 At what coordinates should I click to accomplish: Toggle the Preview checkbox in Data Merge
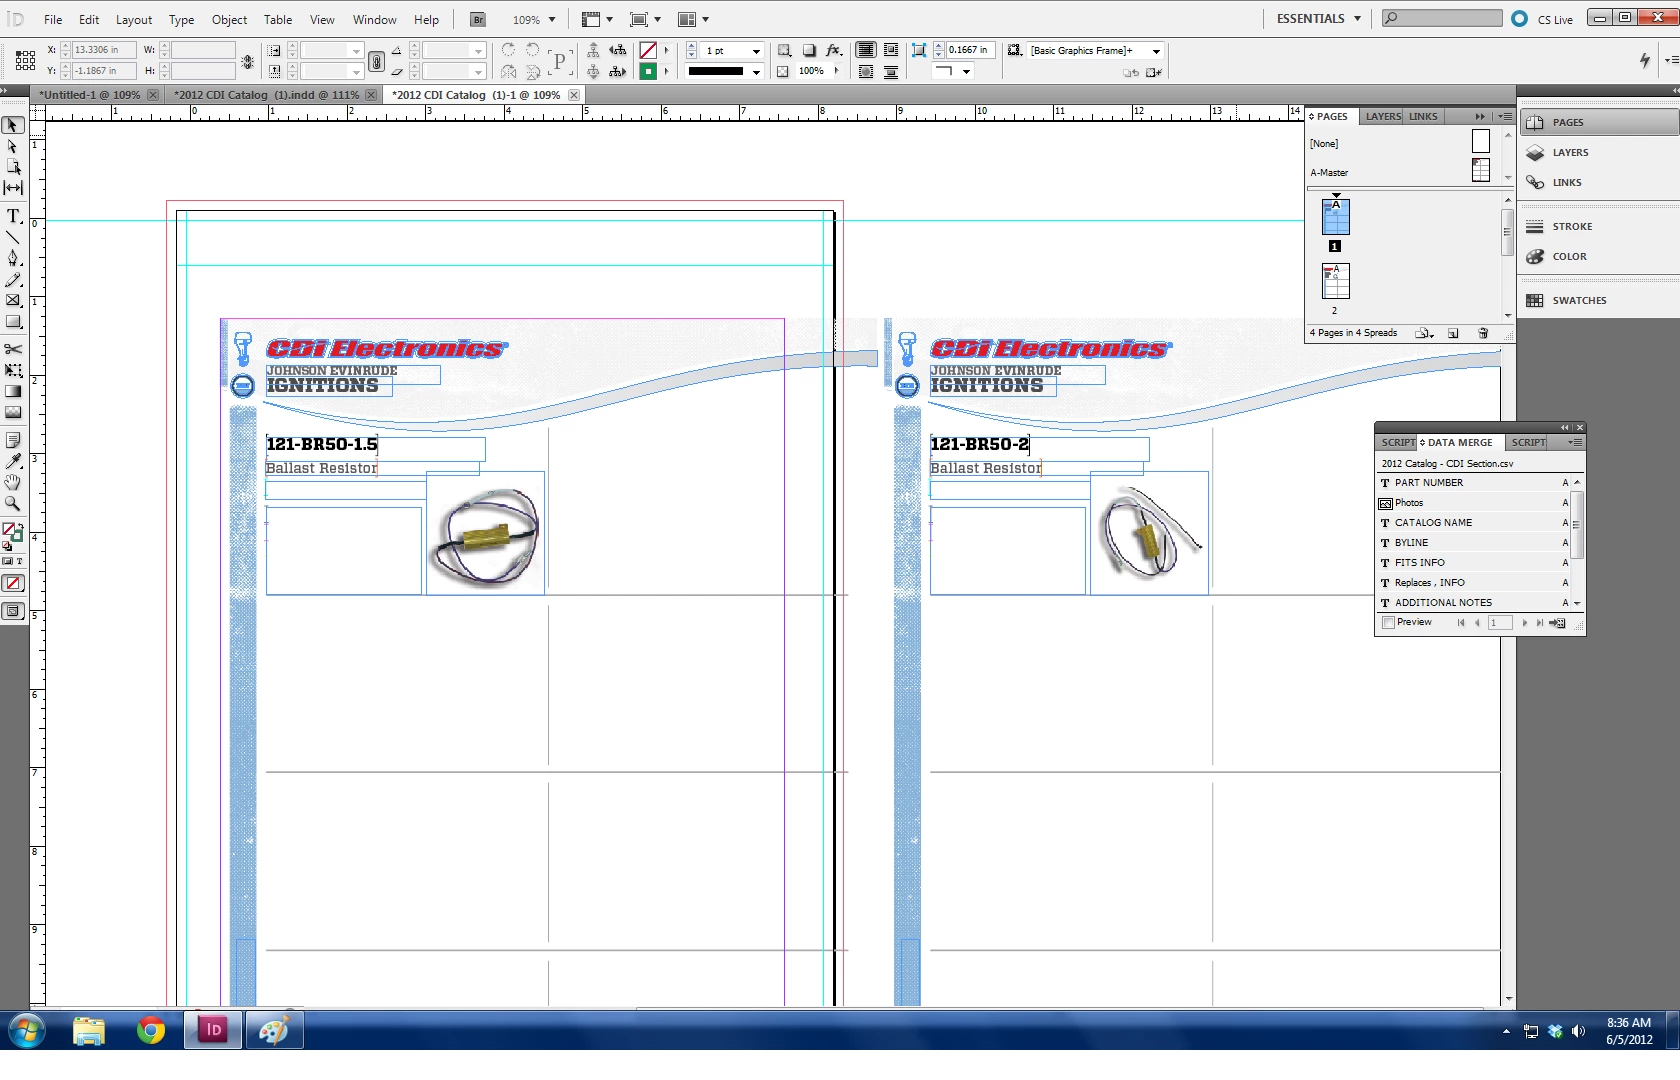click(1388, 623)
